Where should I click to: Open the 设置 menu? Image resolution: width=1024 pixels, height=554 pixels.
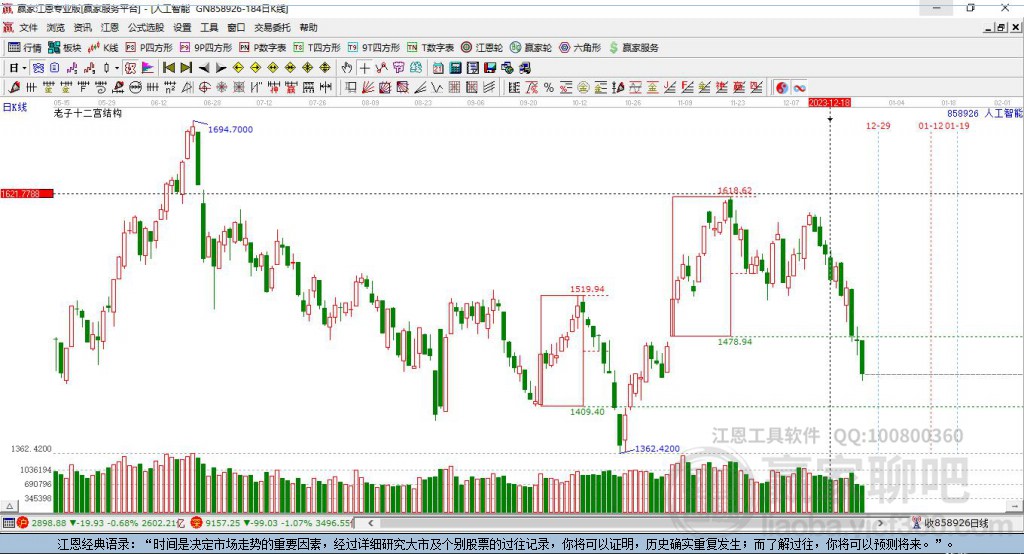[182, 27]
